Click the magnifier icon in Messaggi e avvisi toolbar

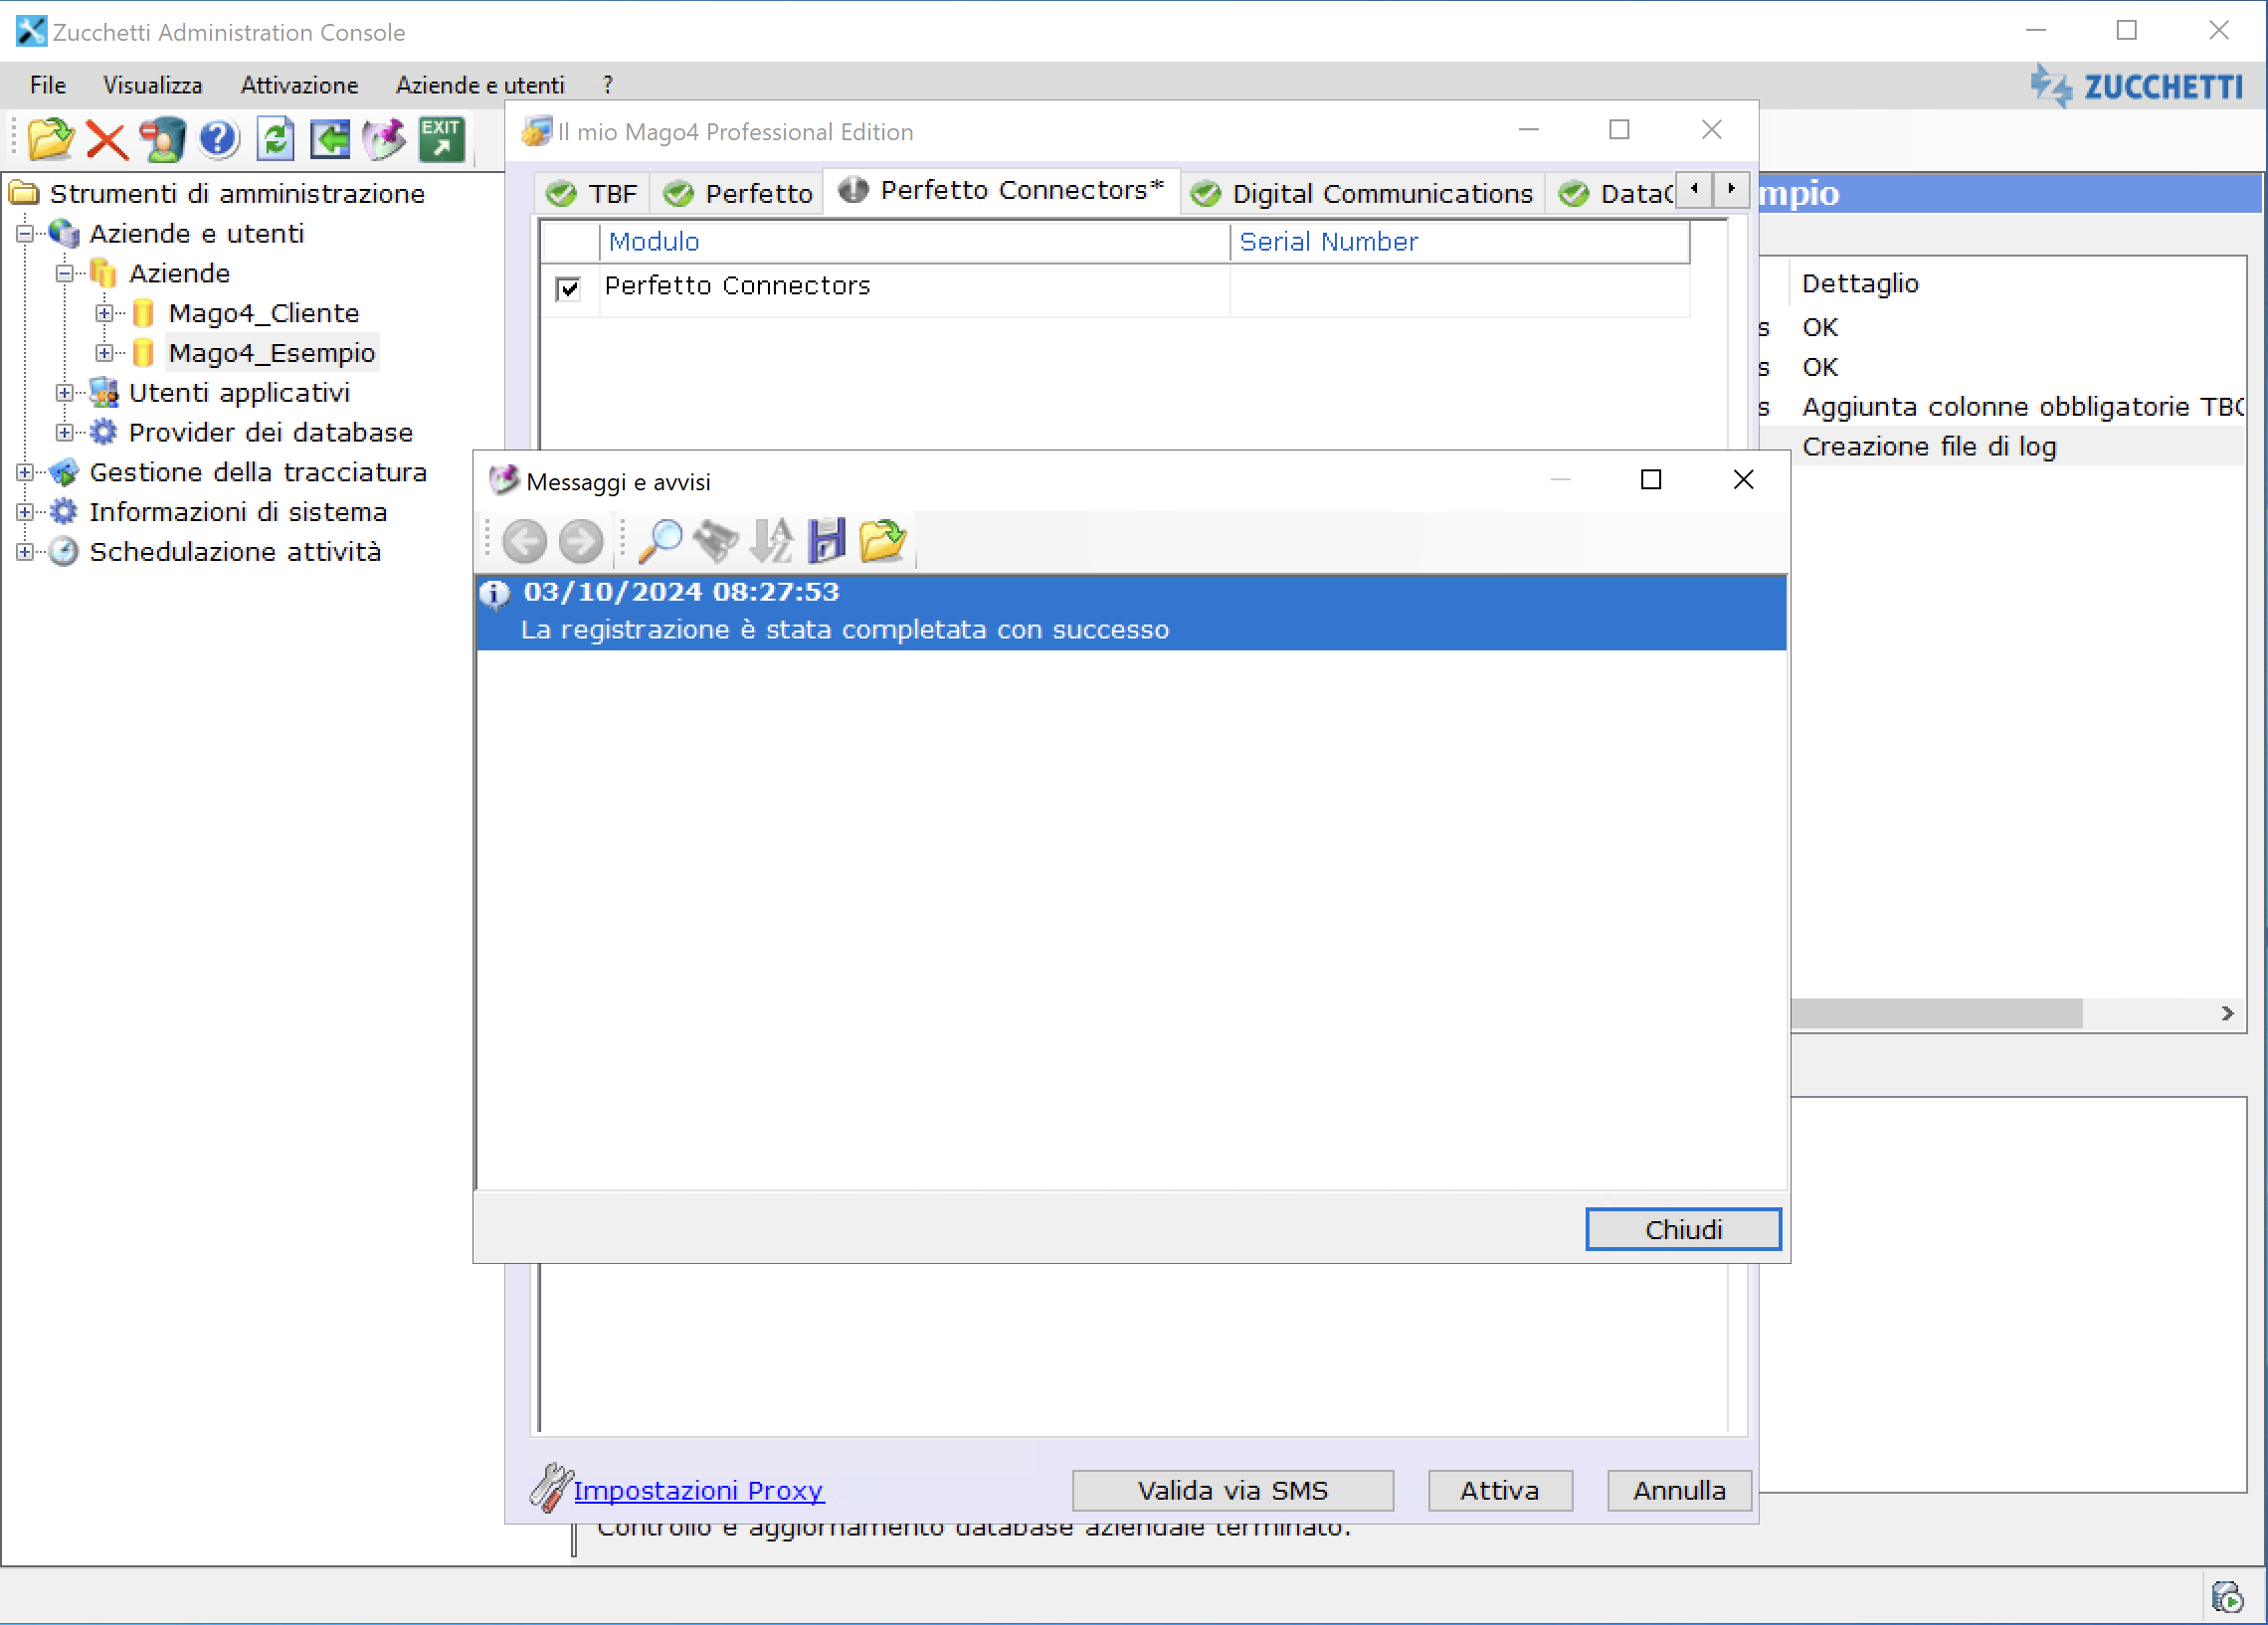tap(660, 541)
